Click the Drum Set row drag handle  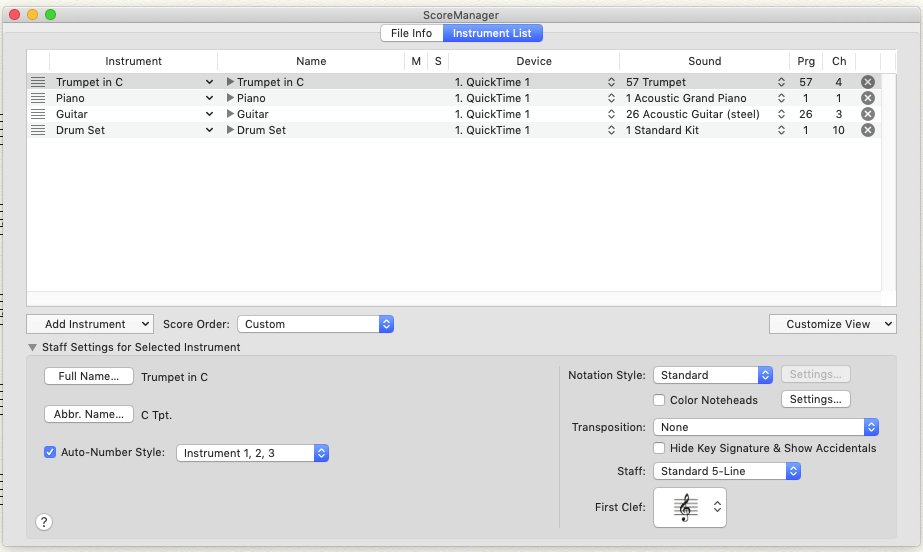(38, 130)
